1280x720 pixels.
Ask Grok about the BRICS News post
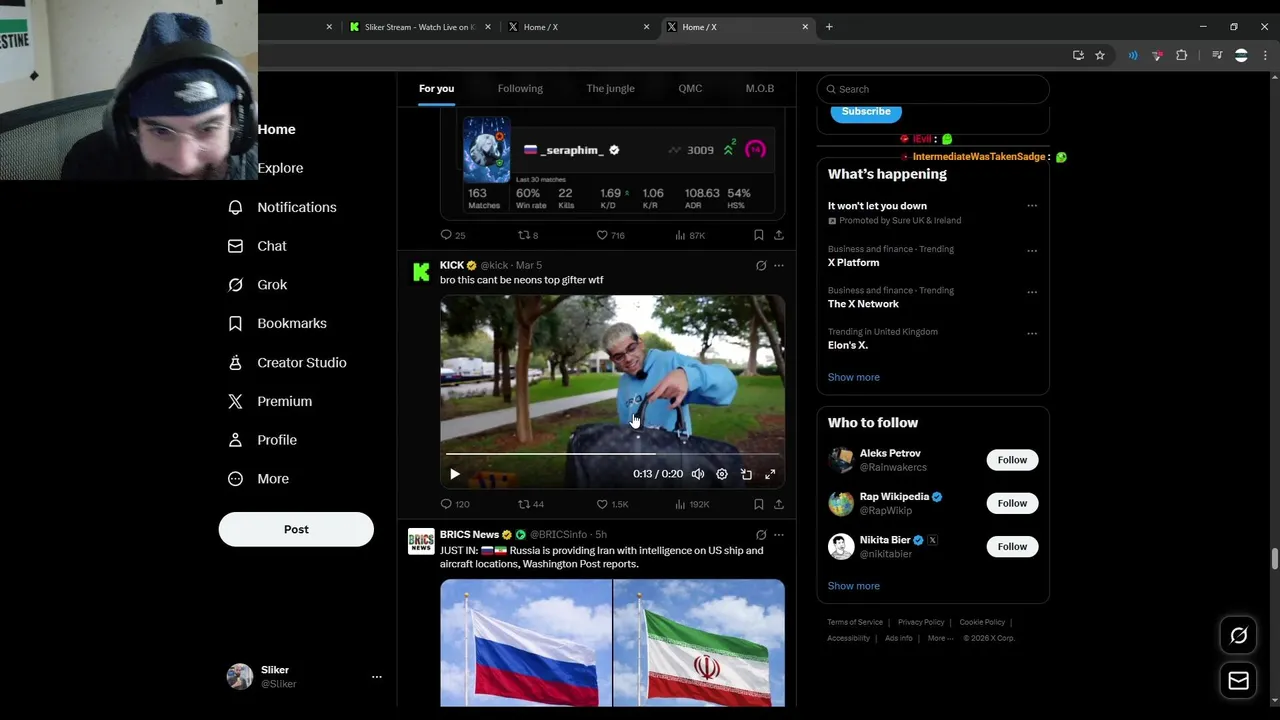761,535
